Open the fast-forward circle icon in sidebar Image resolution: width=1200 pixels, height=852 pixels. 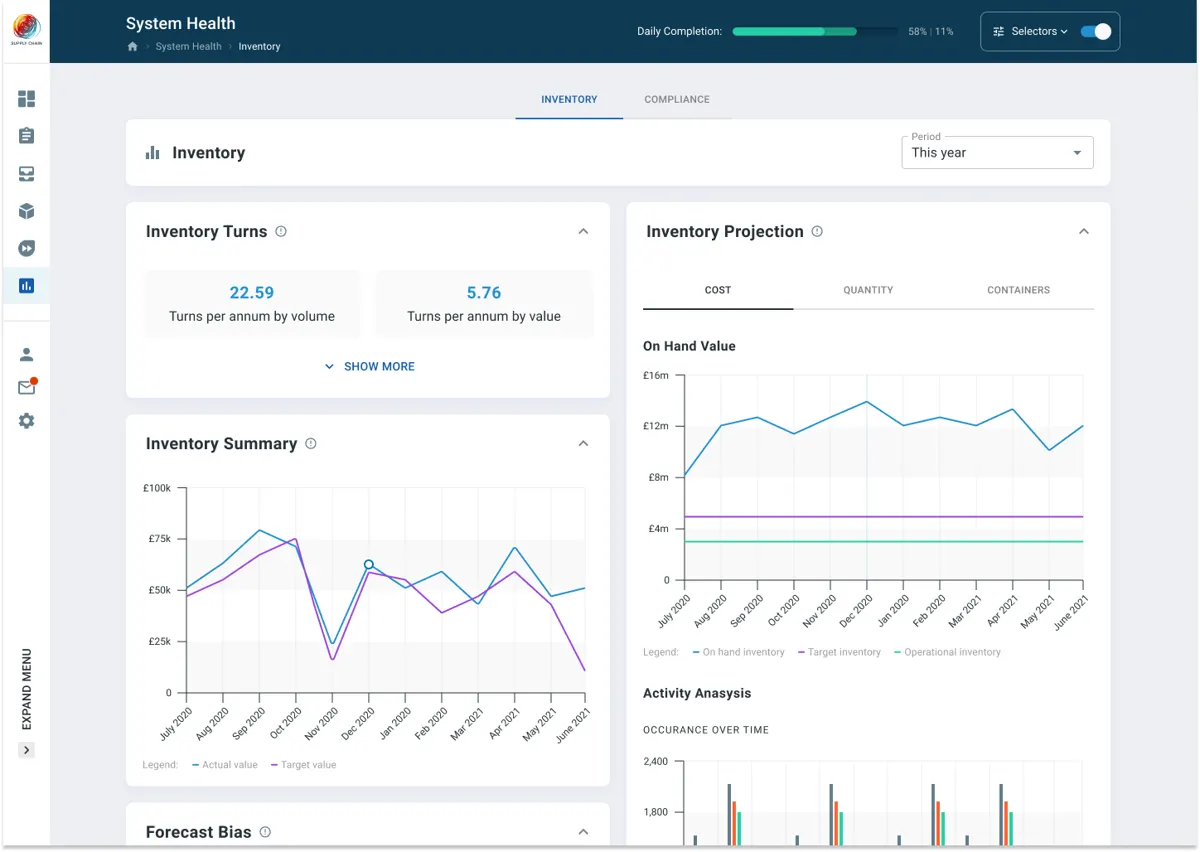pos(27,248)
